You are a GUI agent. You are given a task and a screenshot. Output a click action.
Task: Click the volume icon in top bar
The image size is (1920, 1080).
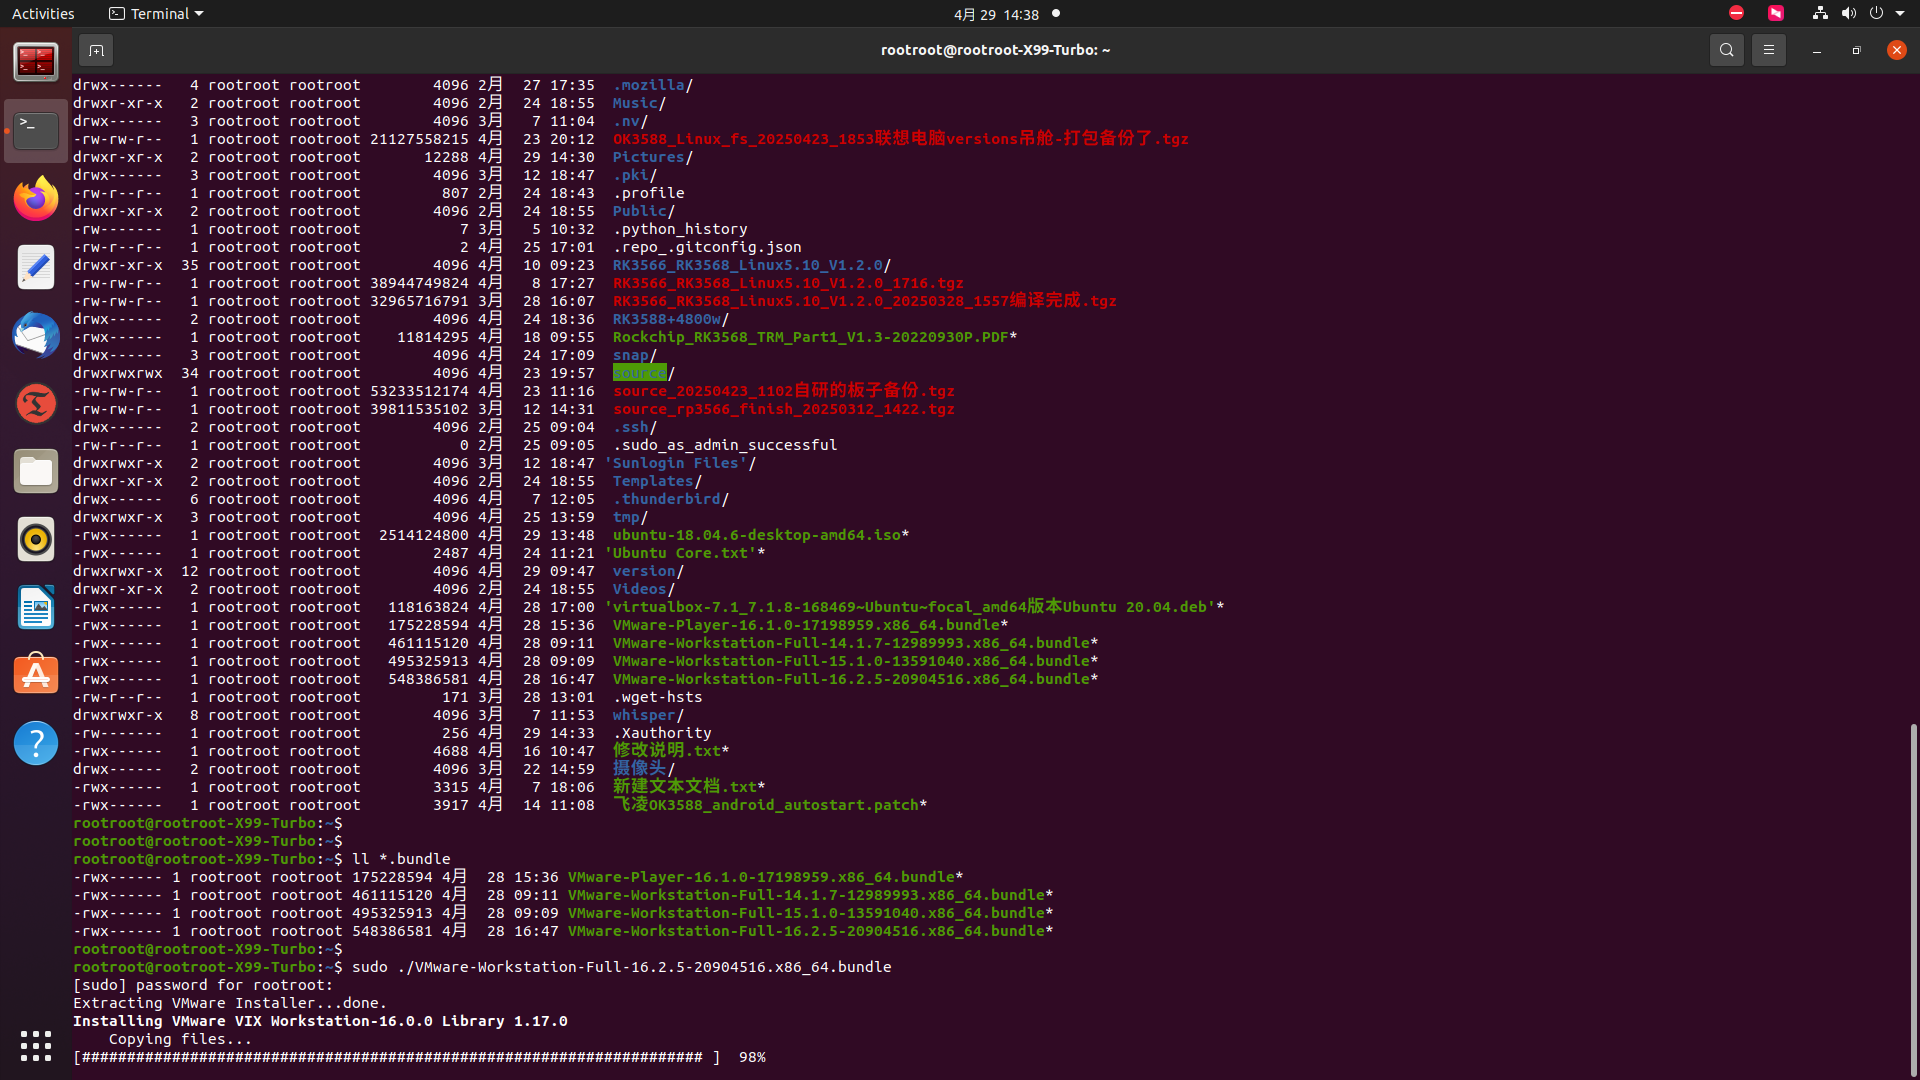[1848, 14]
